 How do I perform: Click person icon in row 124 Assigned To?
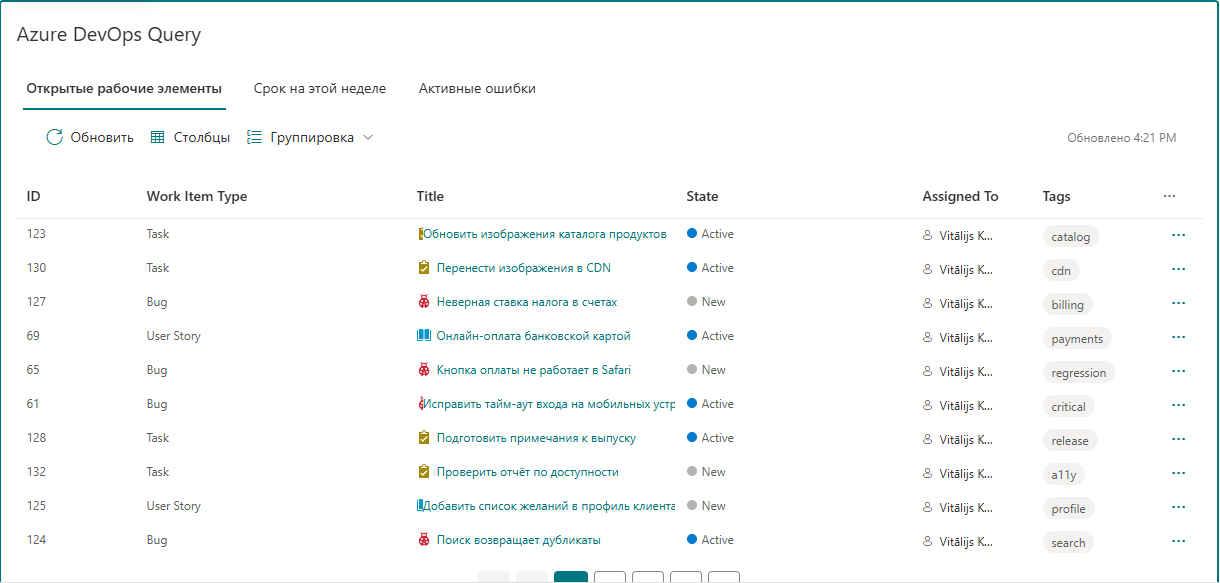click(927, 541)
